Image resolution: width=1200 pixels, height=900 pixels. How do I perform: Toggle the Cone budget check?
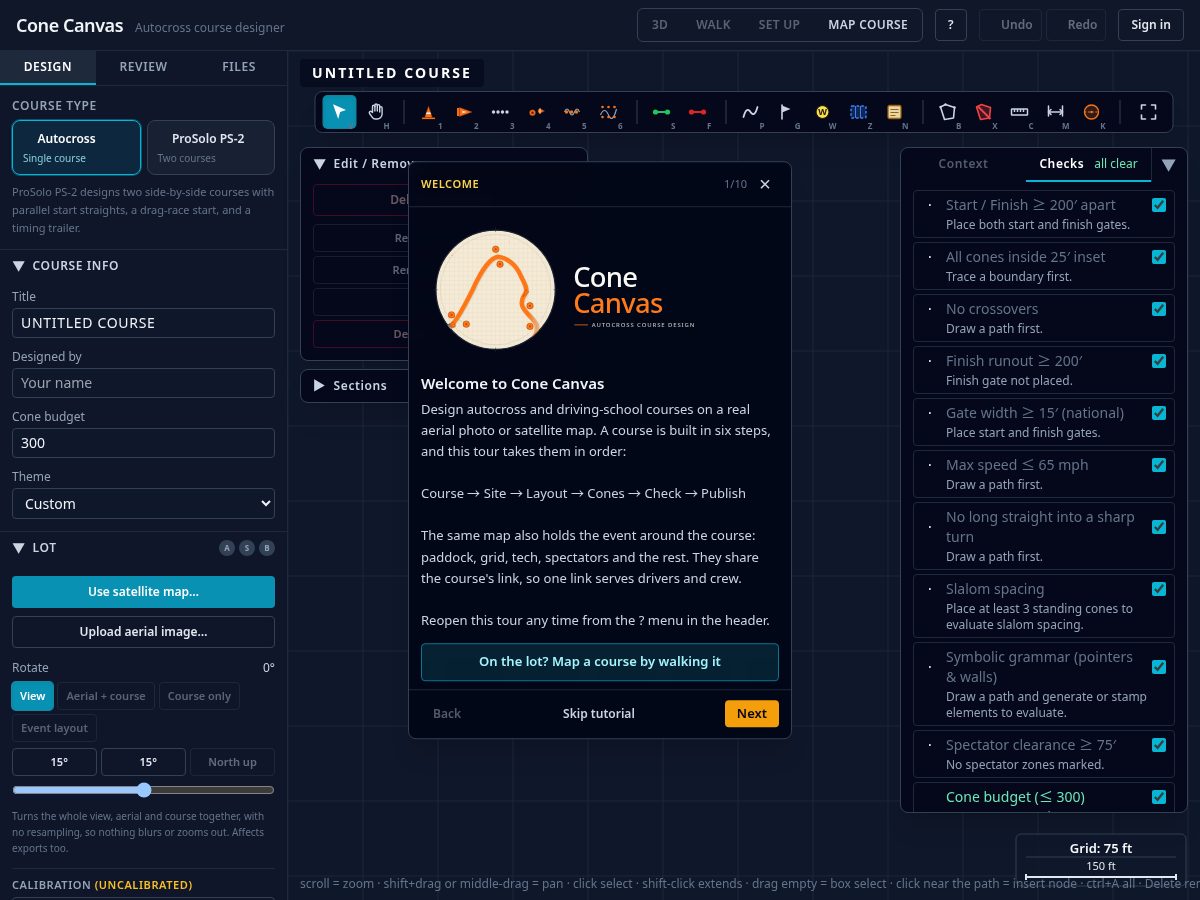(x=1159, y=797)
